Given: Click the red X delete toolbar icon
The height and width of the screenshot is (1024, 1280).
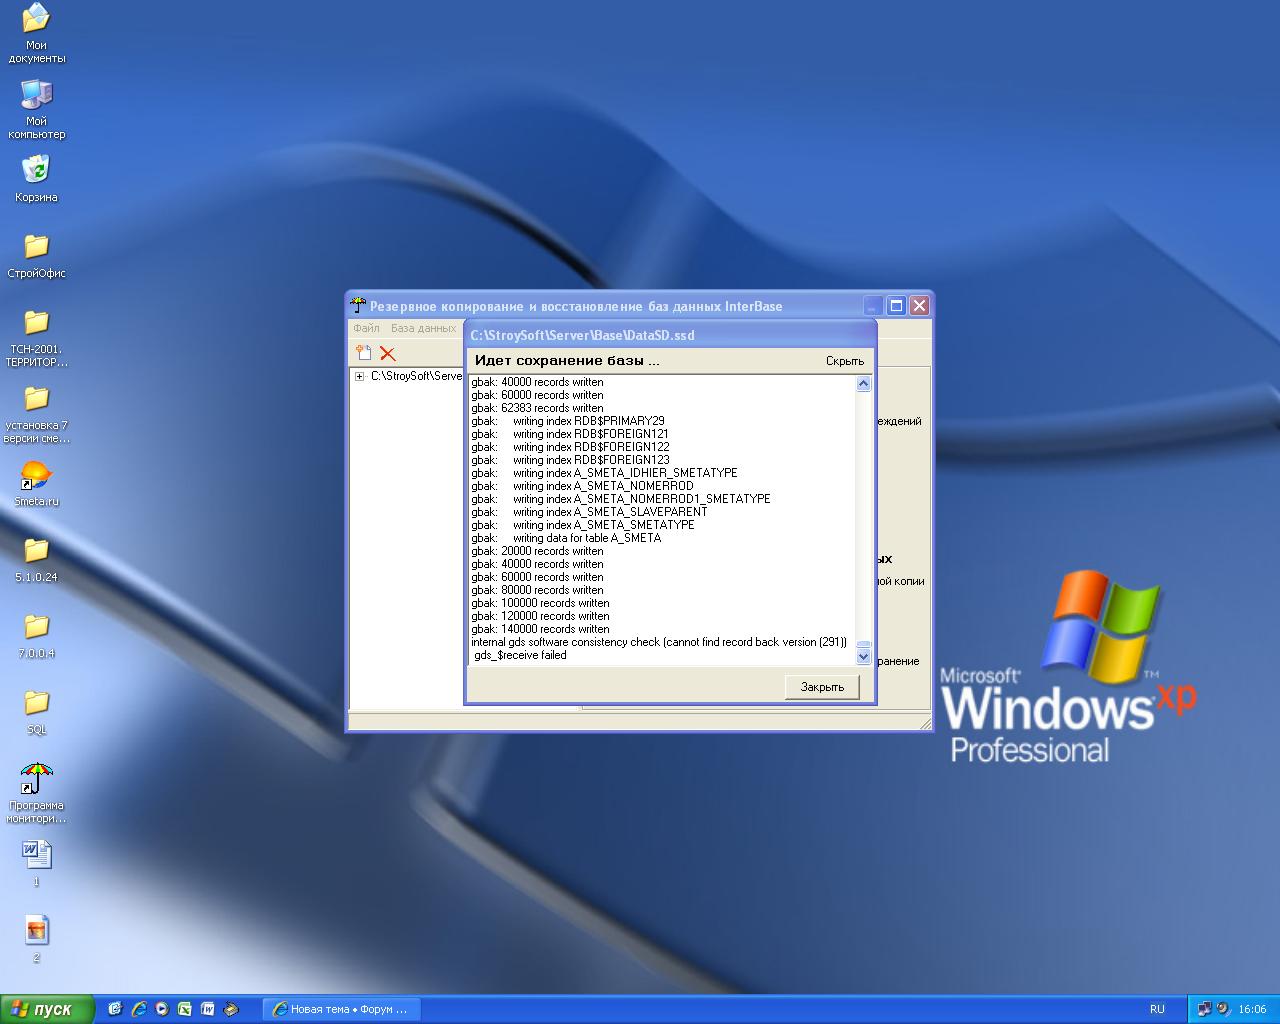Looking at the screenshot, I should [388, 353].
